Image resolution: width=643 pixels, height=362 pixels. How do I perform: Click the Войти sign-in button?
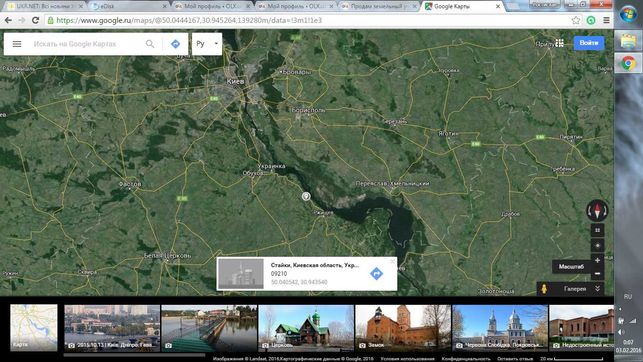point(589,43)
